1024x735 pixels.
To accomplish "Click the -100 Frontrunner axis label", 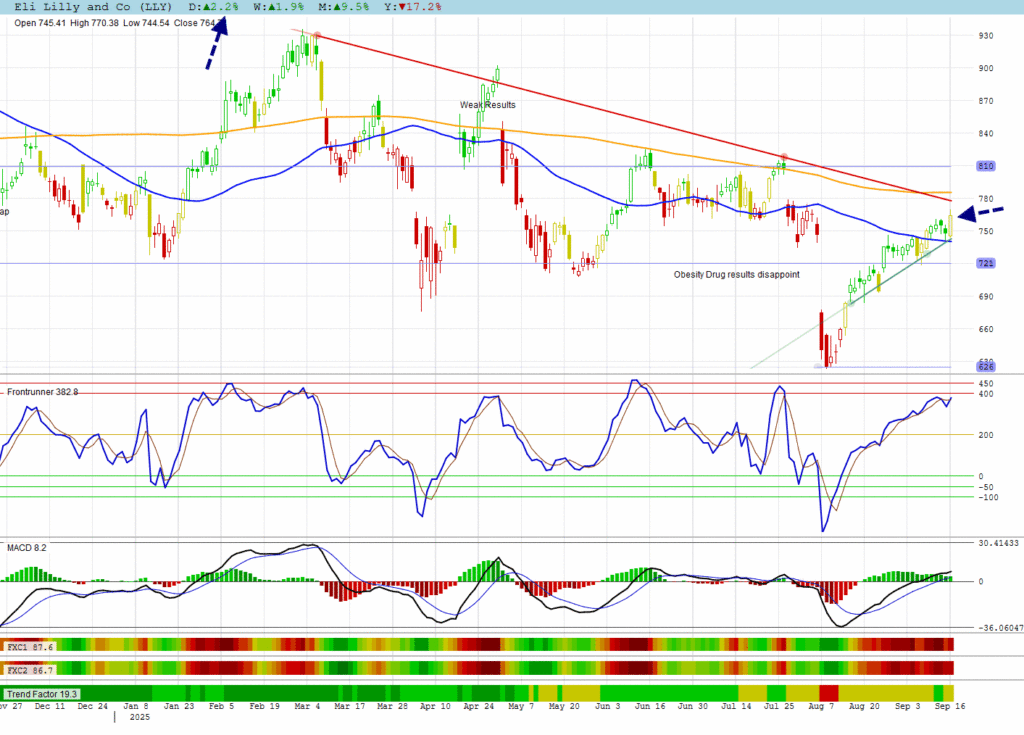I will (988, 497).
